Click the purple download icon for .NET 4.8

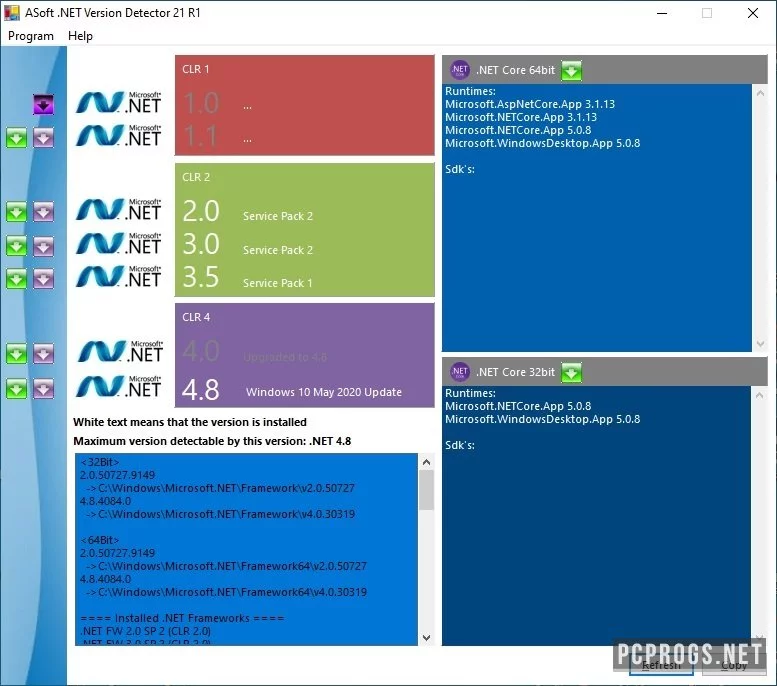44,389
